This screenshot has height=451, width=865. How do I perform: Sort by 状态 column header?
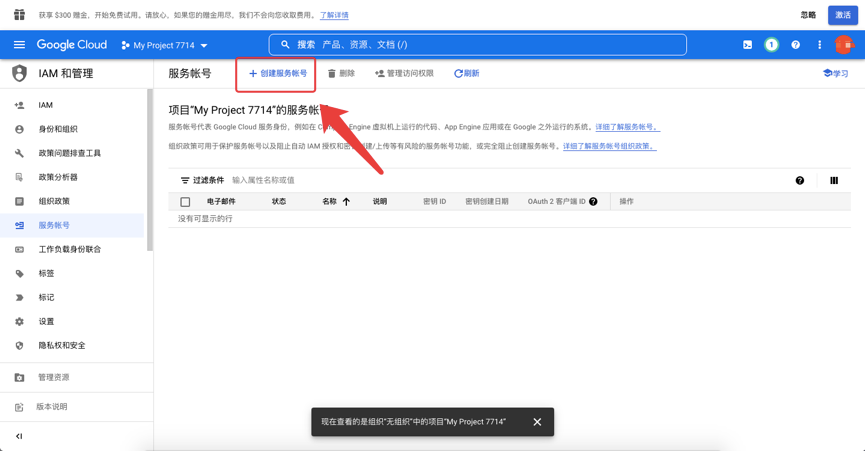(279, 201)
